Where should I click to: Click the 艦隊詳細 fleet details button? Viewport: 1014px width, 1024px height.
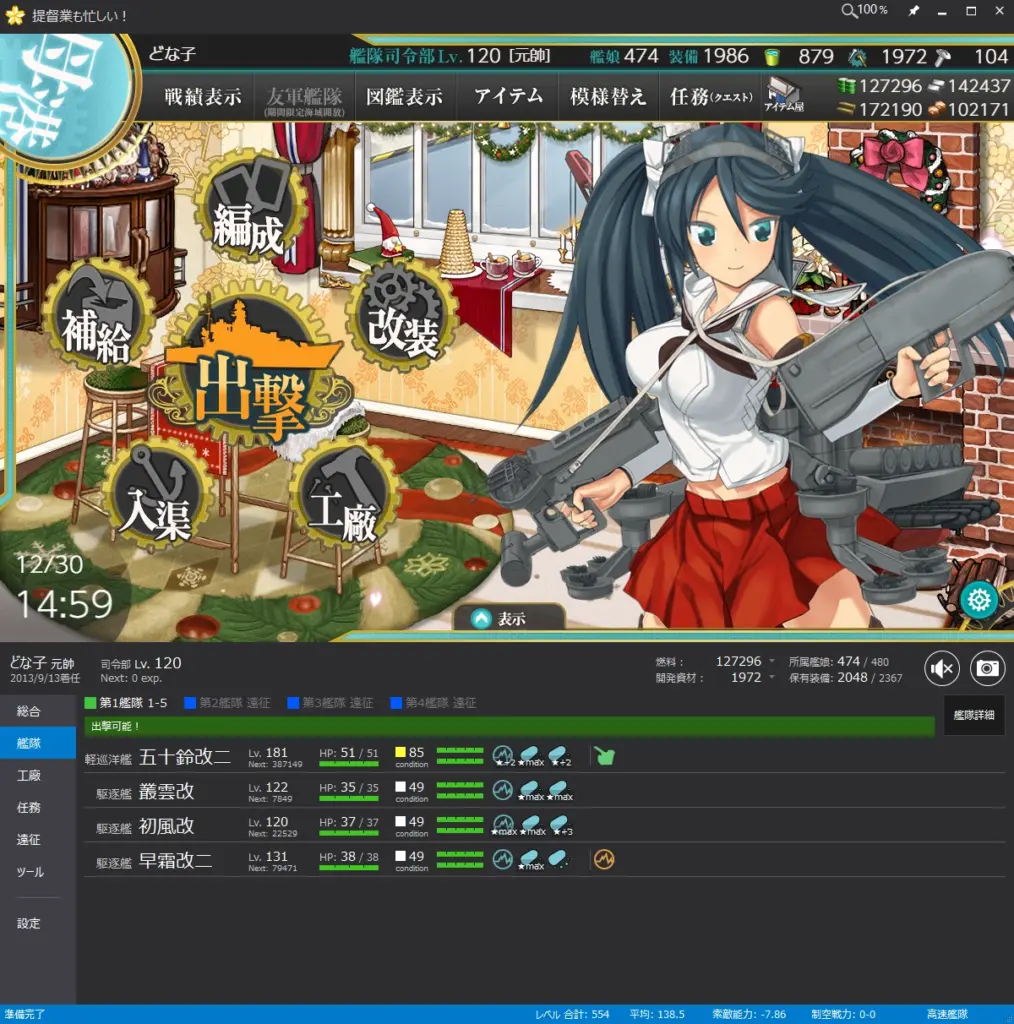pos(973,715)
